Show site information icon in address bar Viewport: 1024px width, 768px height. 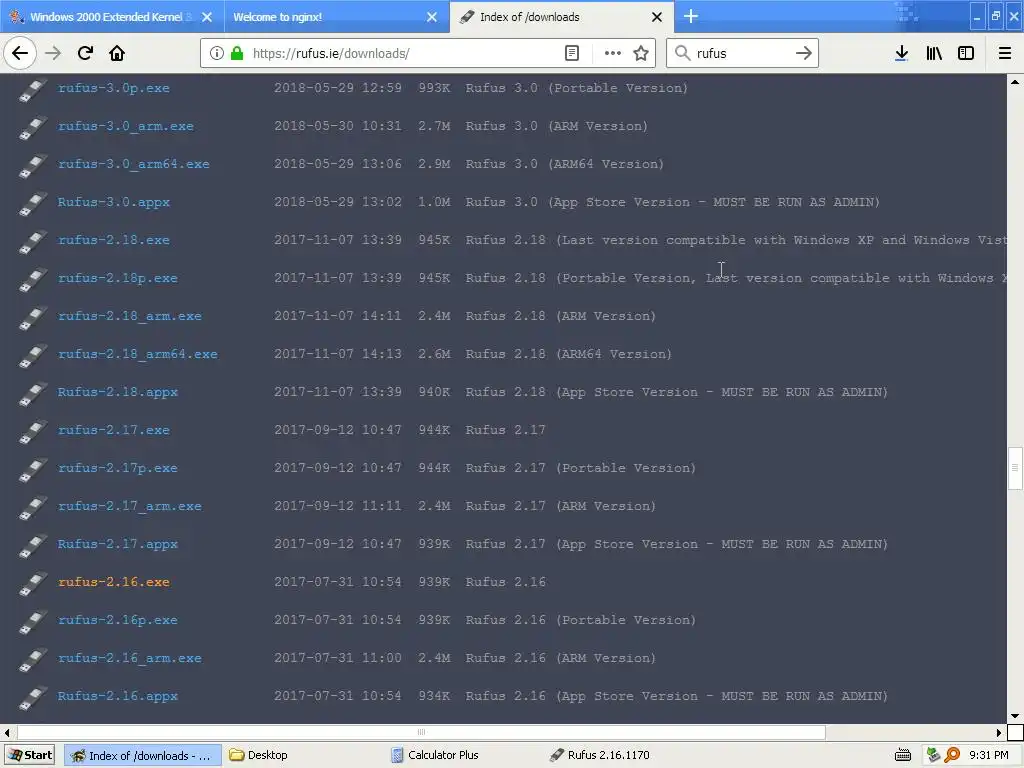click(x=217, y=53)
